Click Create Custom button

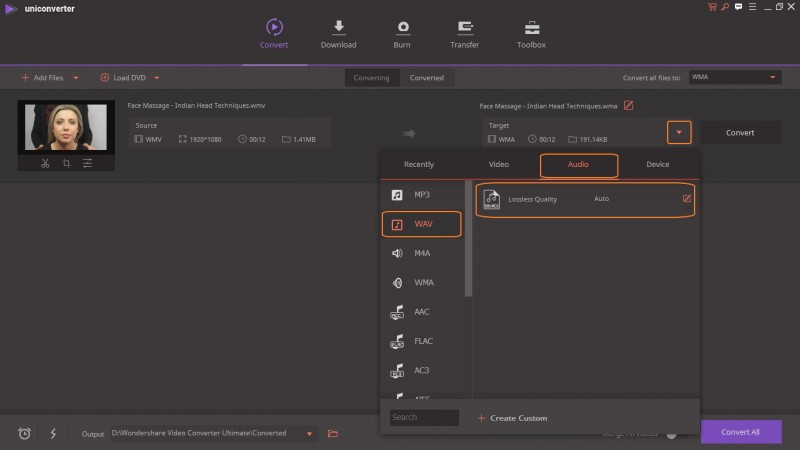coord(512,418)
